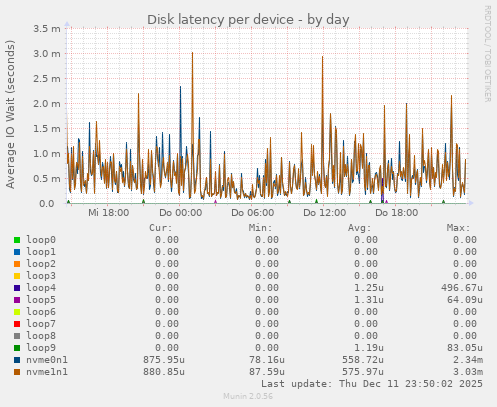Image resolution: width=497 pixels, height=407 pixels.
Task: Click the '3.0 m' y-axis label
Action: tap(47, 54)
